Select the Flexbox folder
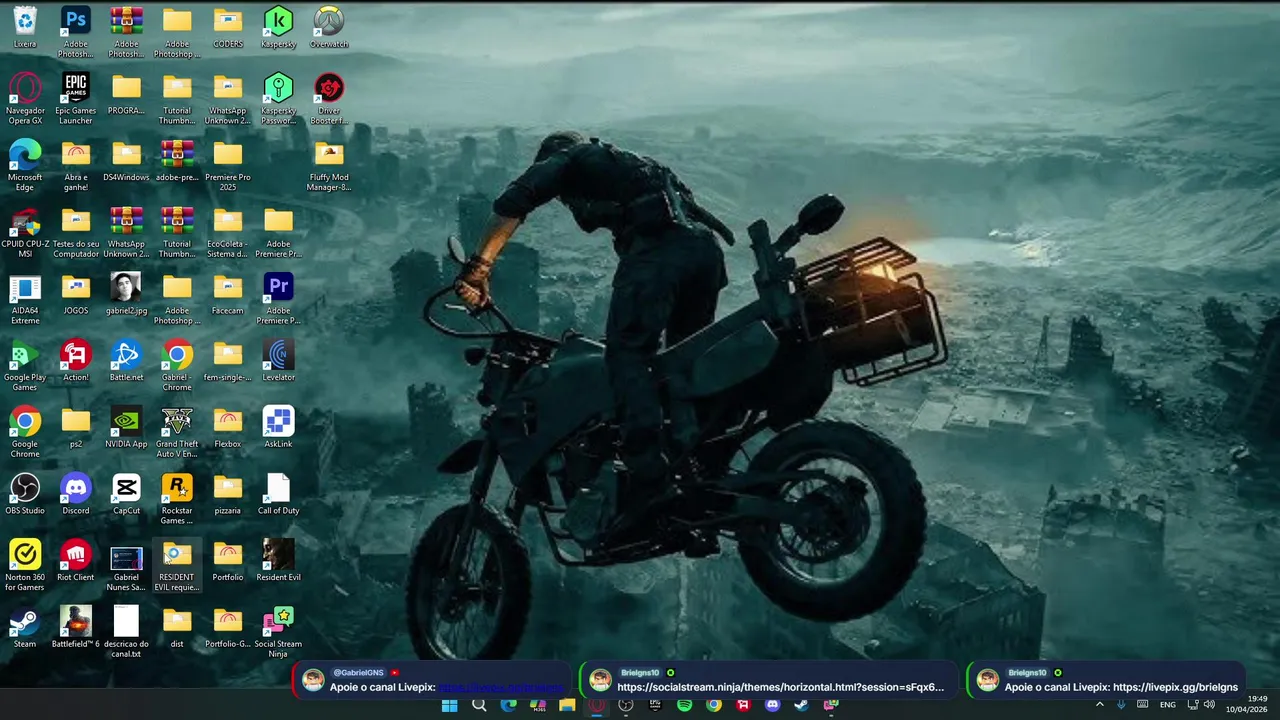The width and height of the screenshot is (1280, 720). [x=228, y=427]
